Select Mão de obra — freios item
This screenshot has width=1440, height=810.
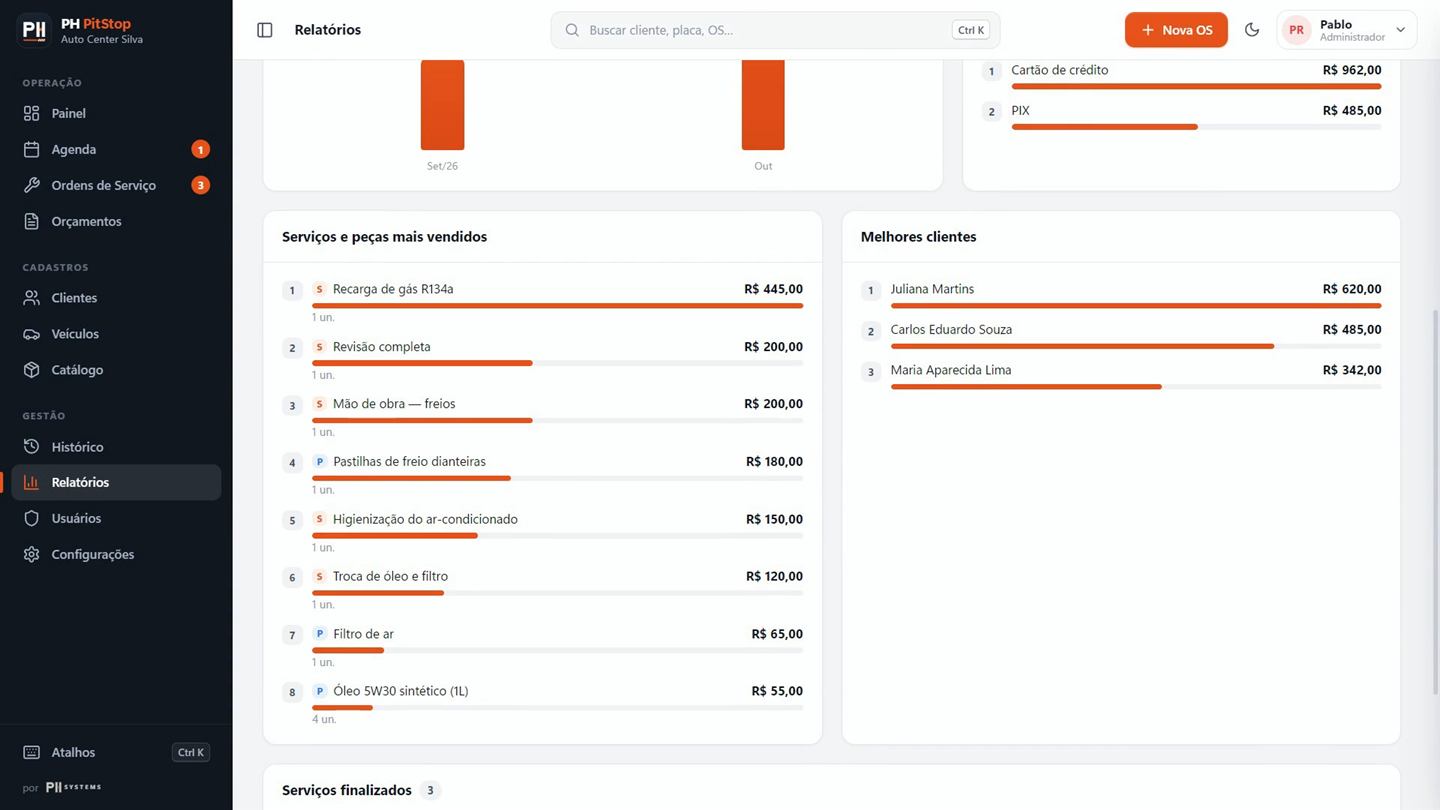[x=542, y=417]
